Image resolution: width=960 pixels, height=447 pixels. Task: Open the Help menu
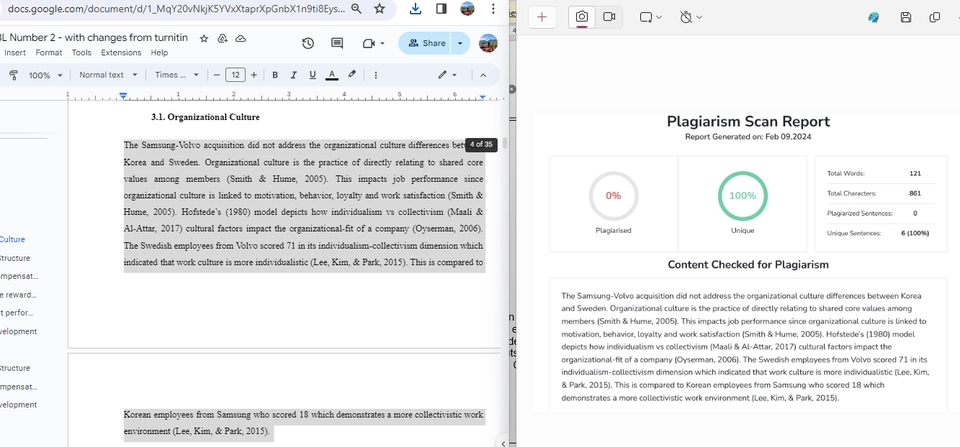click(159, 53)
